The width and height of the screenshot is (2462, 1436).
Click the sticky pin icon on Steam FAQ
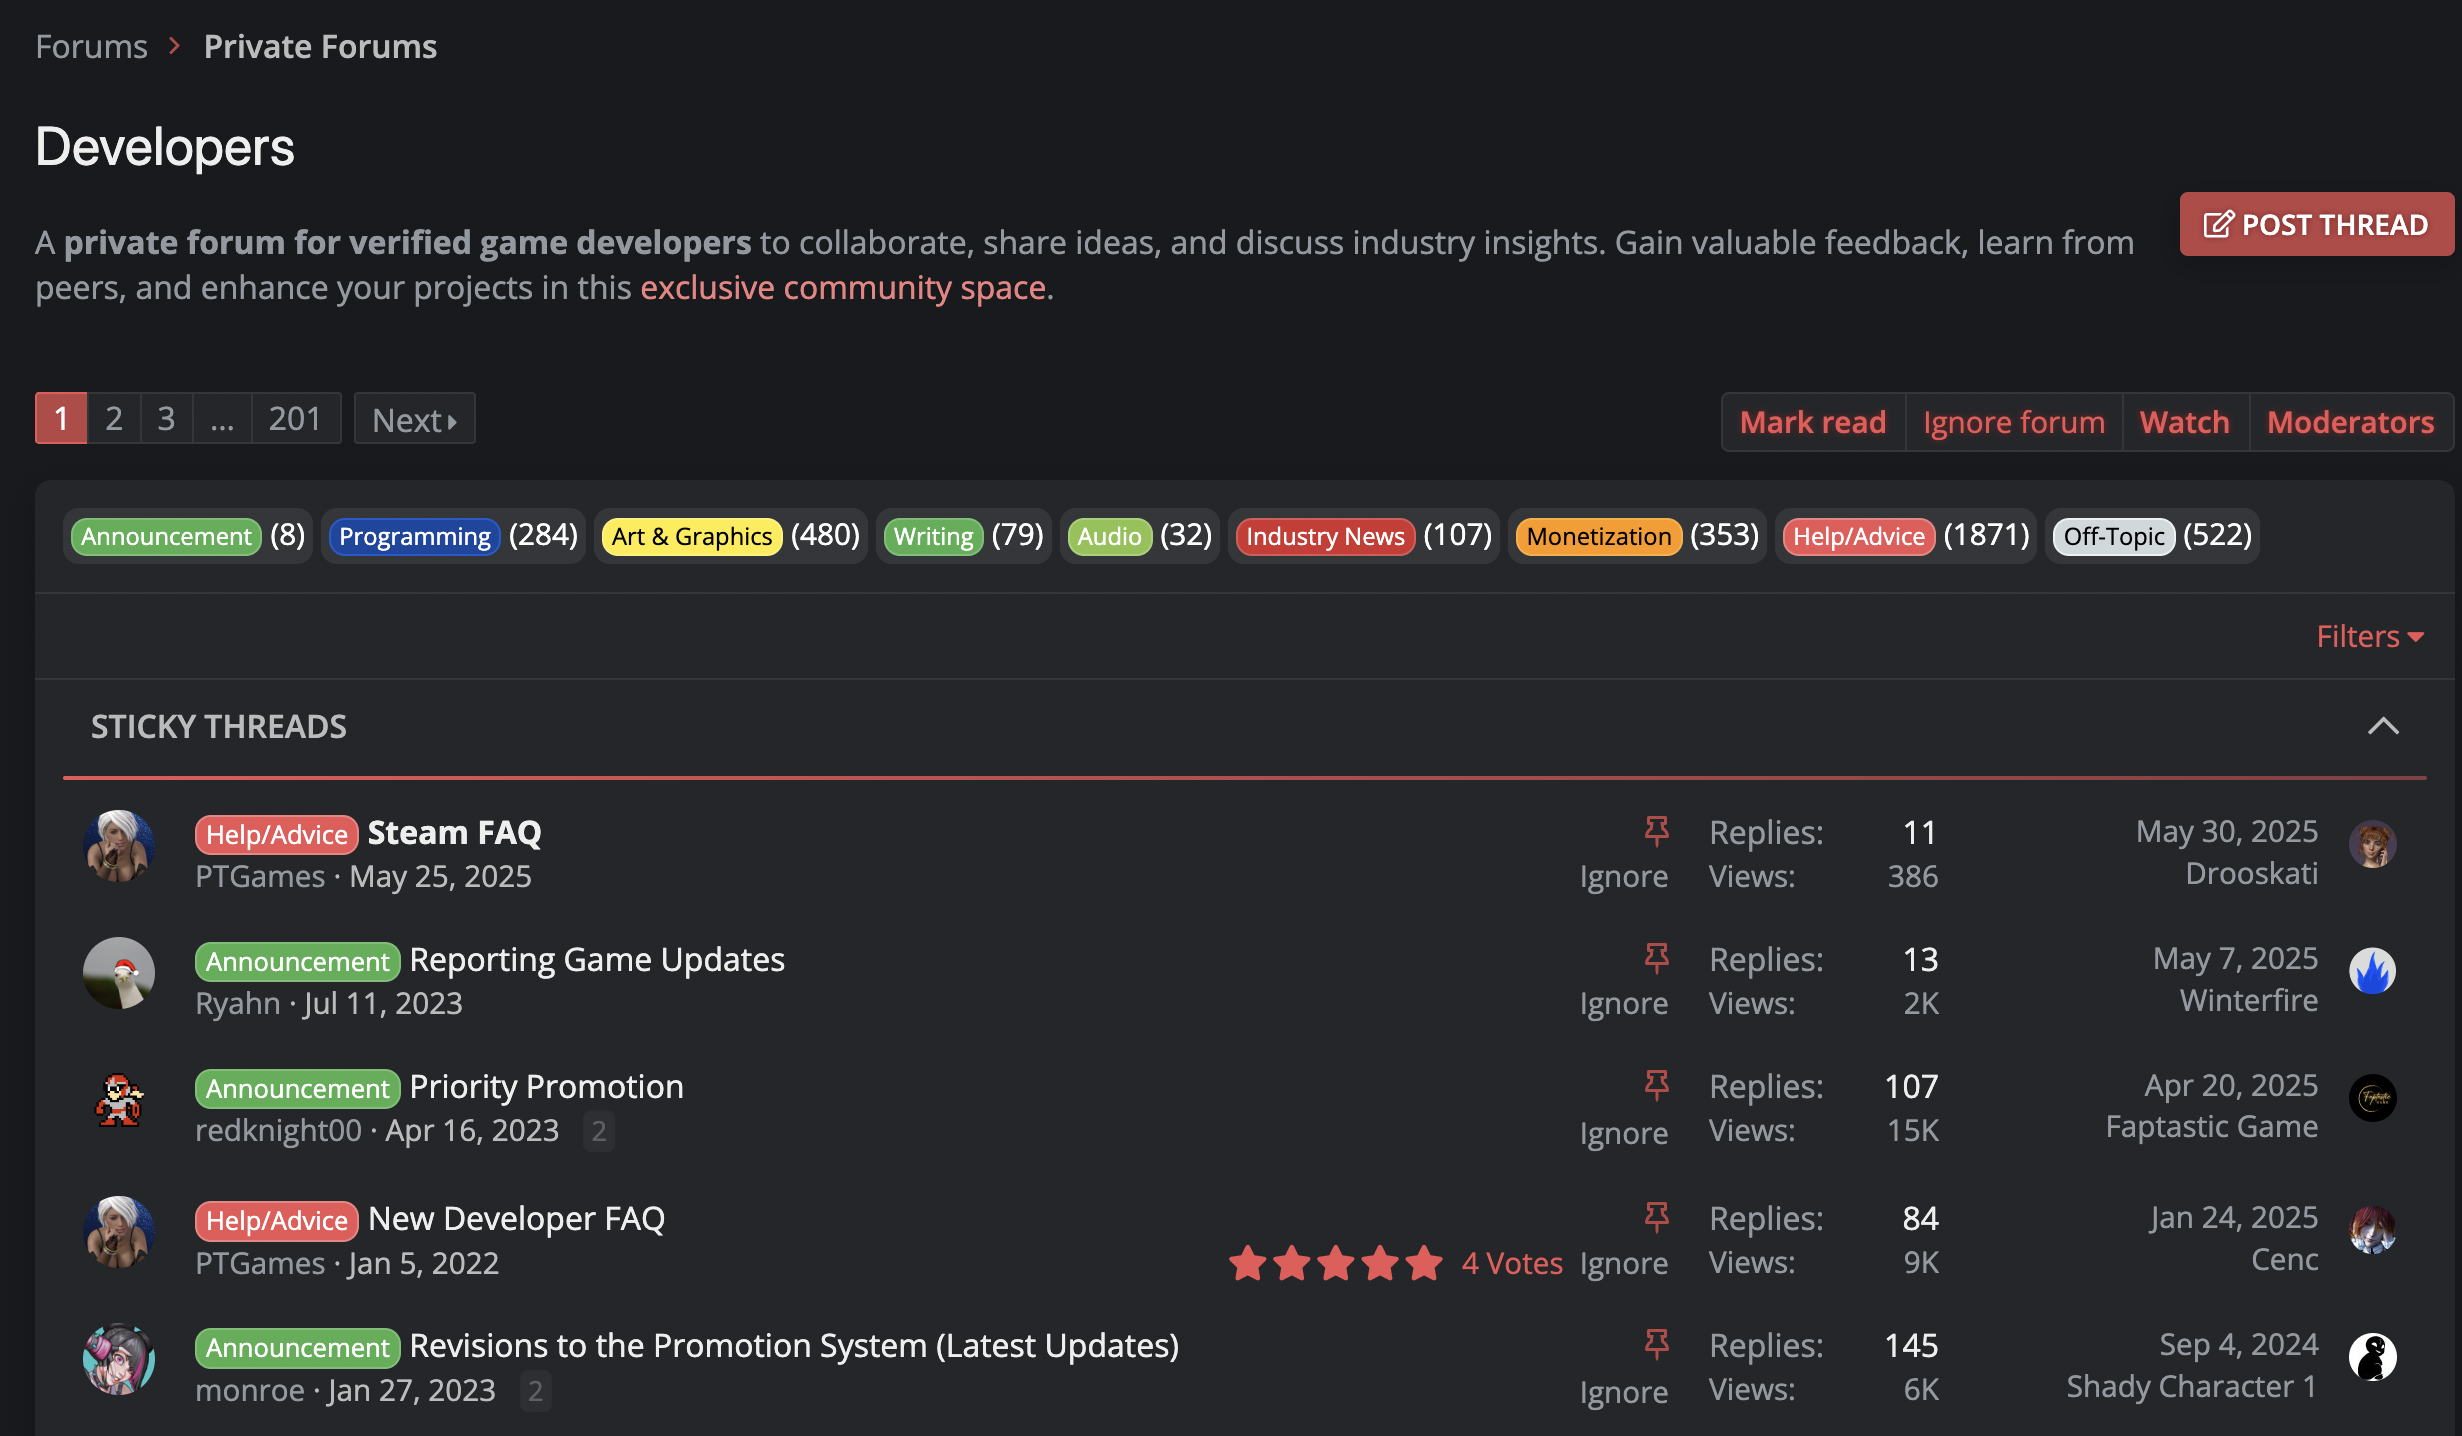[1656, 830]
